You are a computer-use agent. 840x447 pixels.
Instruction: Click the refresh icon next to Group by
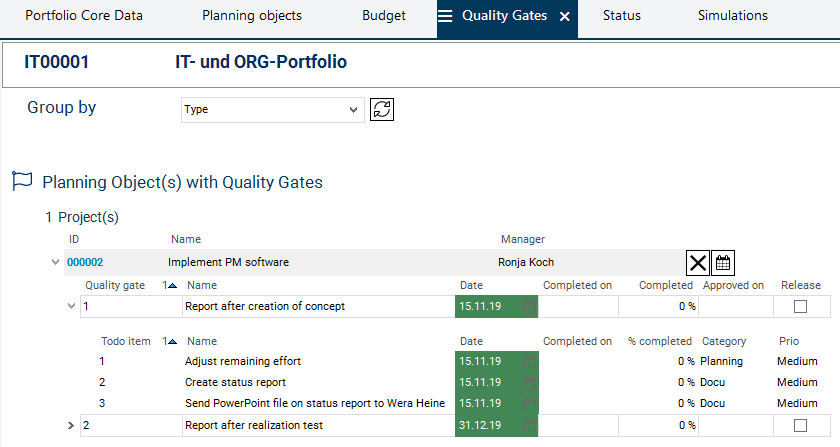coord(382,109)
